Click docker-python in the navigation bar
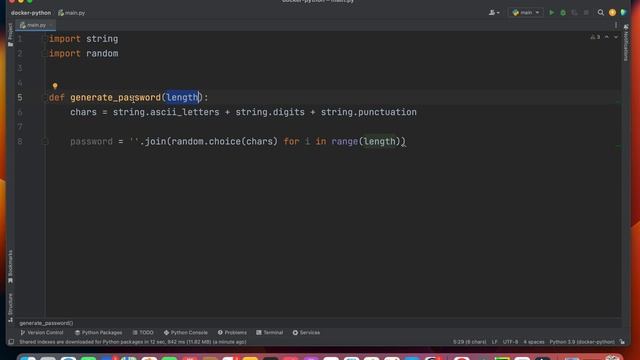This screenshot has height=360, width=640. coord(31,13)
